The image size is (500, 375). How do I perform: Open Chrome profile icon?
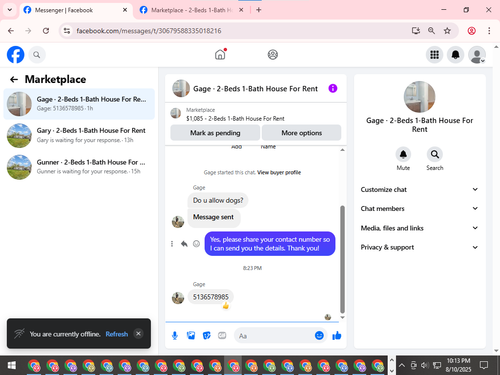471,31
